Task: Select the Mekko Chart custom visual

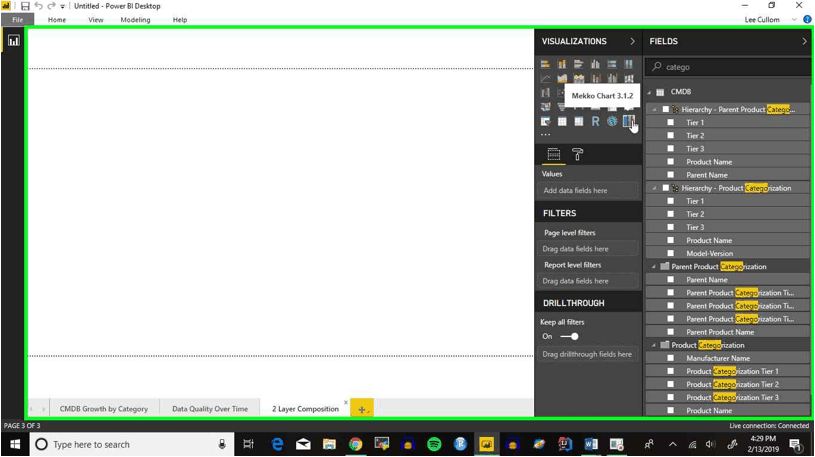Action: (x=629, y=122)
